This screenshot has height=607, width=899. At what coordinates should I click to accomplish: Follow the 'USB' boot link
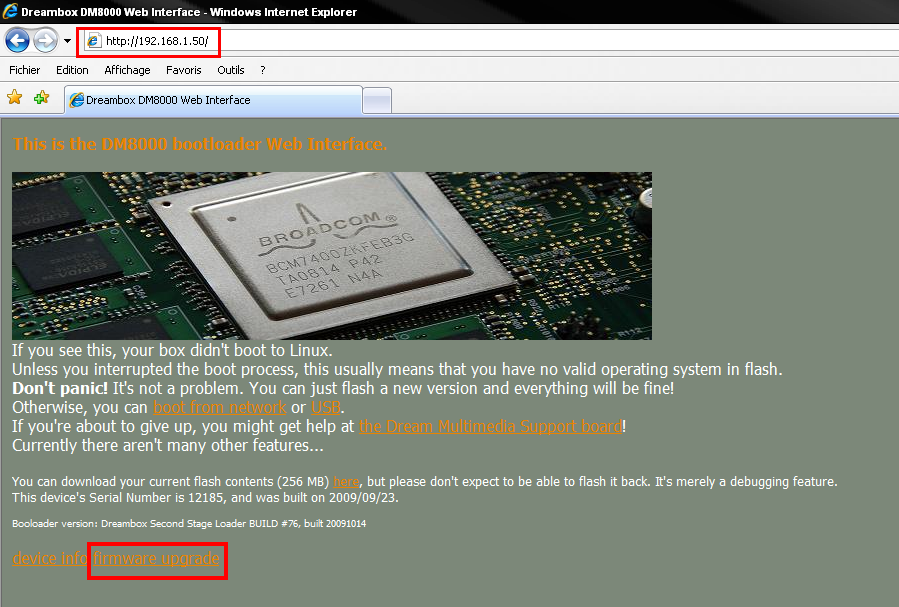(x=326, y=408)
